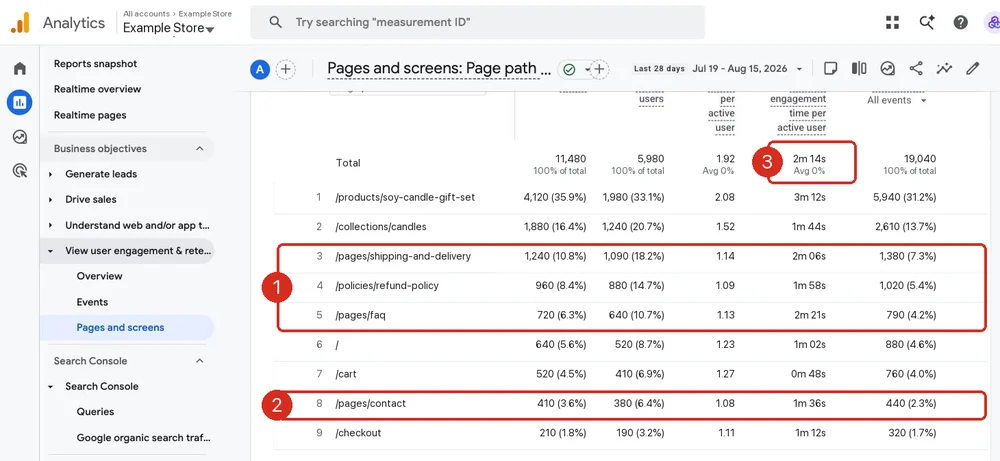Image resolution: width=1000 pixels, height=461 pixels.
Task: Click the All accounts breadcrumb link
Action: [146, 13]
